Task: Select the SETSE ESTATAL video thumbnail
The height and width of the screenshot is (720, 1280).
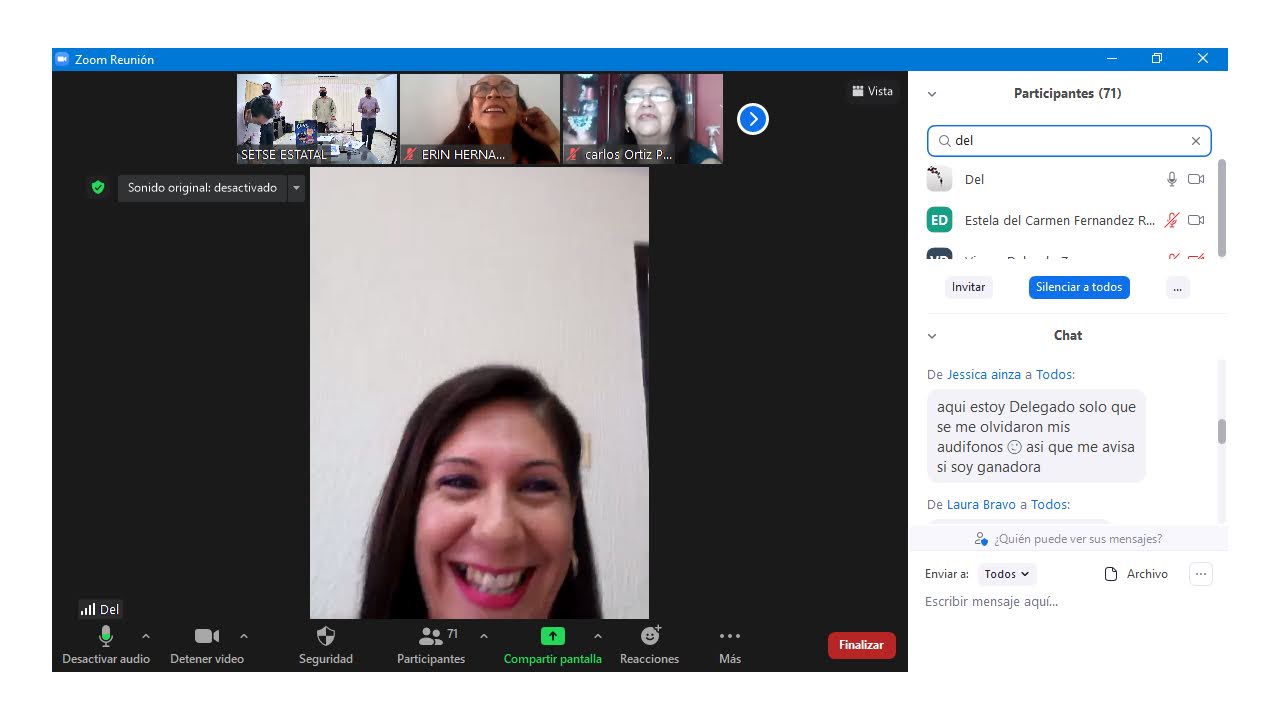Action: (317, 119)
